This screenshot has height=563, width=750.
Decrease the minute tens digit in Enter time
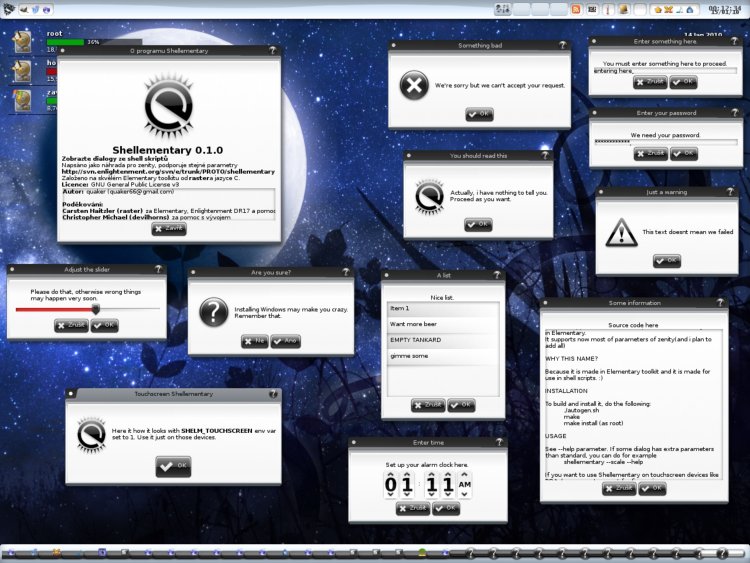[x=431, y=494]
